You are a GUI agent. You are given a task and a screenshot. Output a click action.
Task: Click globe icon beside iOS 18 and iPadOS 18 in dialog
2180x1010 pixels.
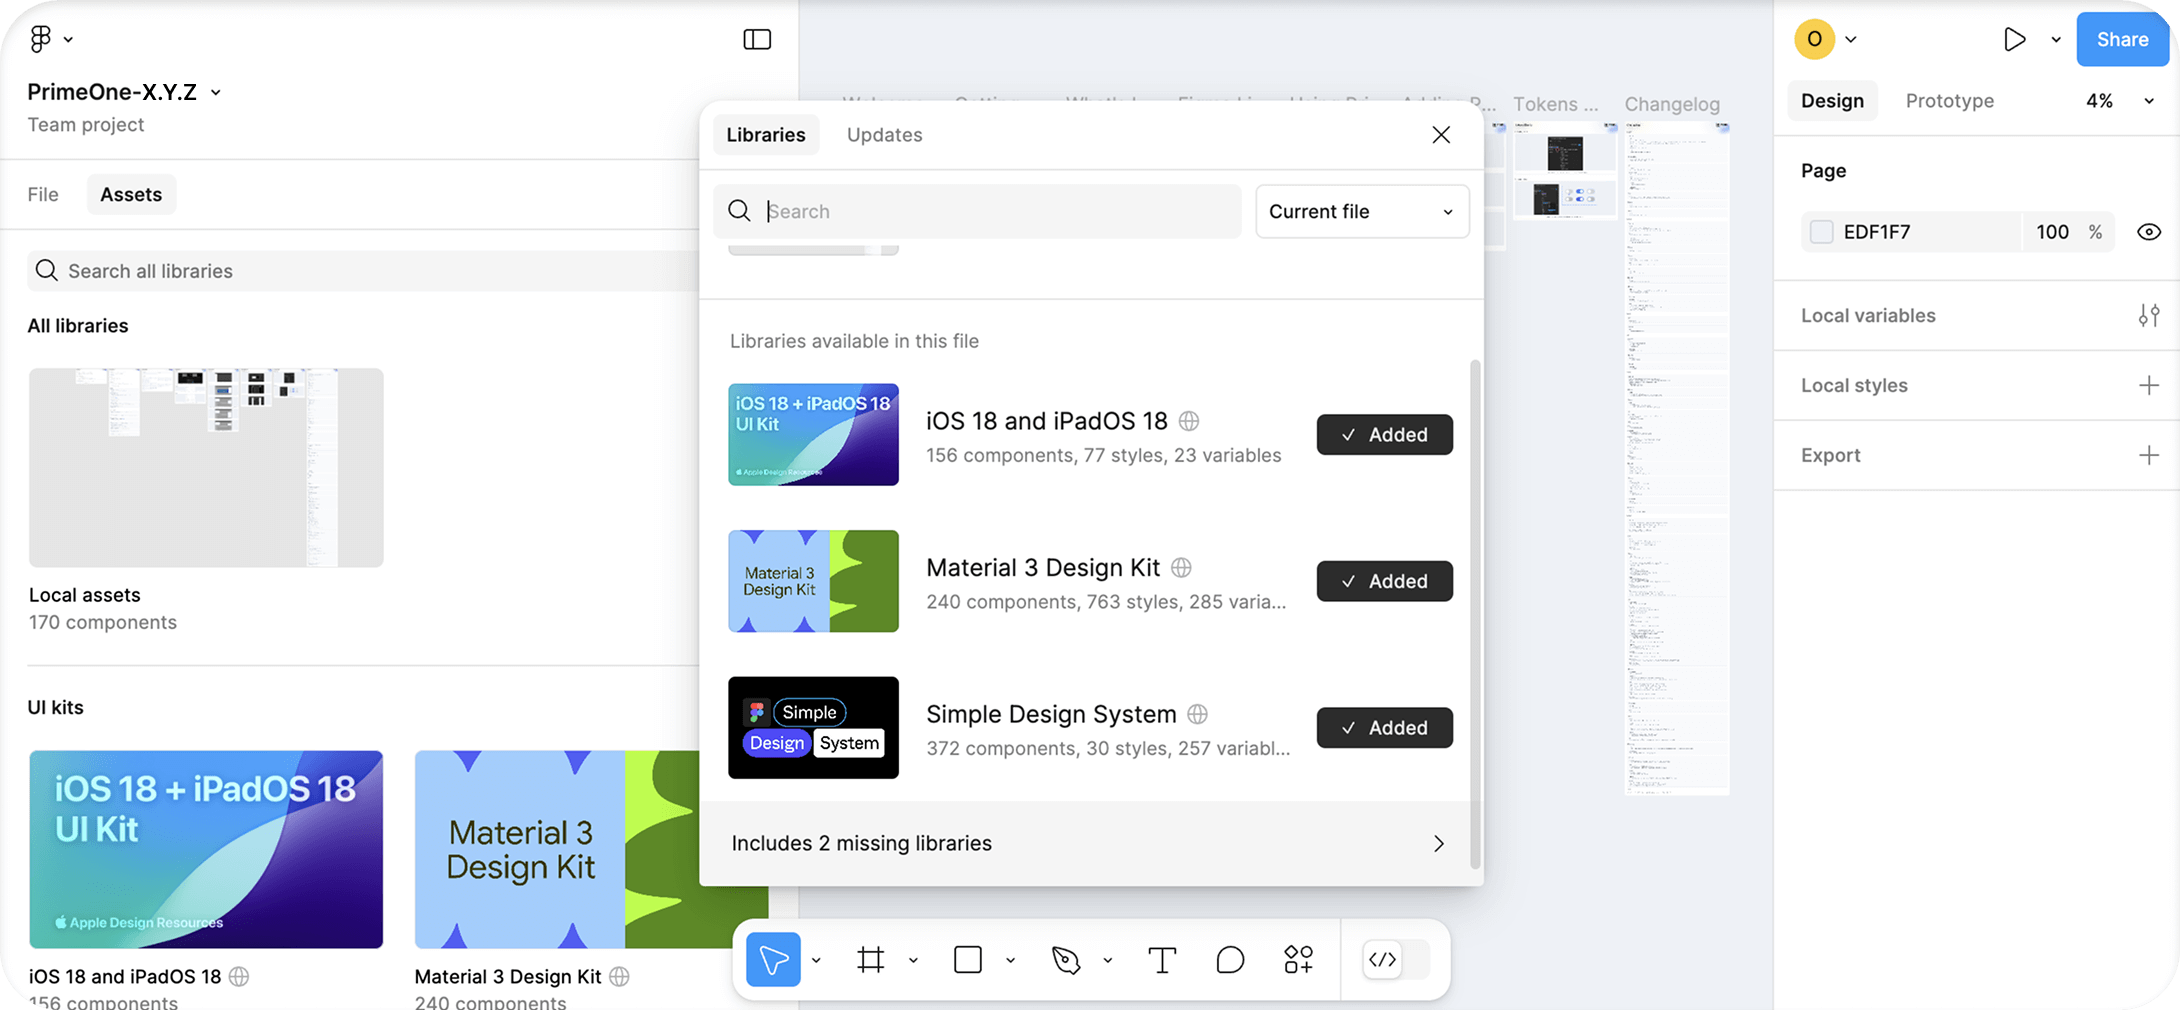click(x=1189, y=421)
